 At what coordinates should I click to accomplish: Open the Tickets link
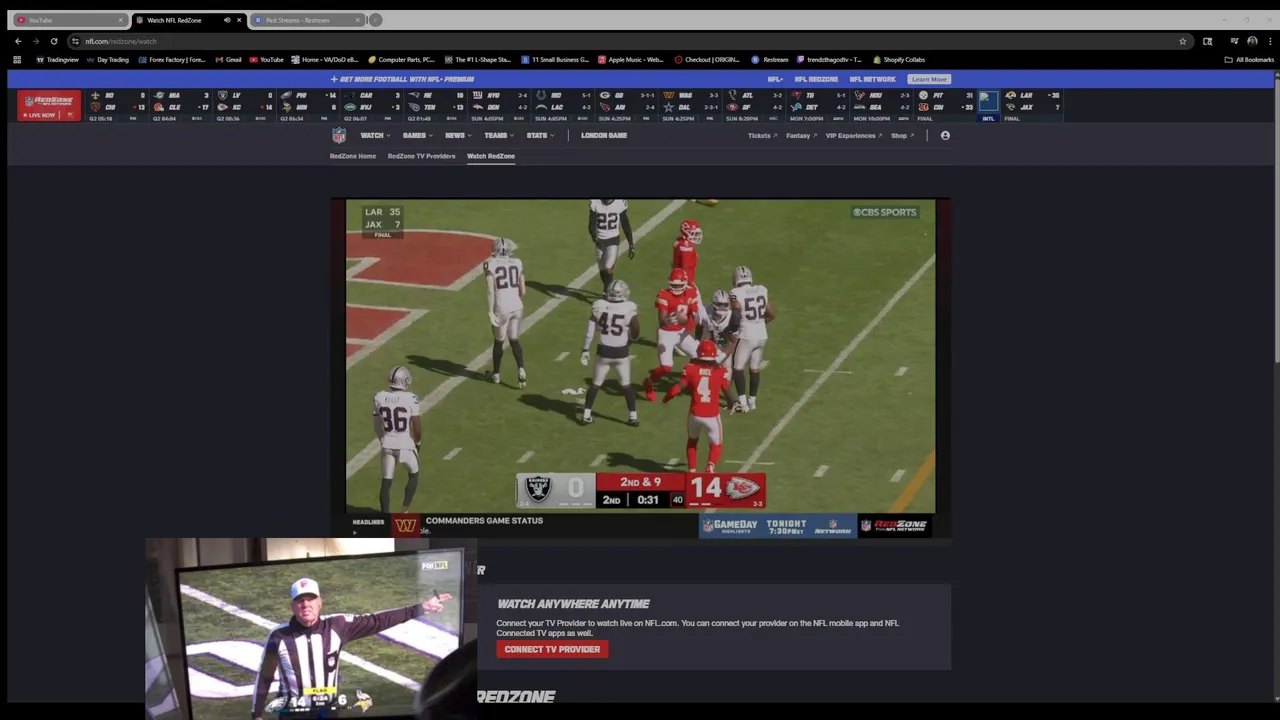click(762, 135)
